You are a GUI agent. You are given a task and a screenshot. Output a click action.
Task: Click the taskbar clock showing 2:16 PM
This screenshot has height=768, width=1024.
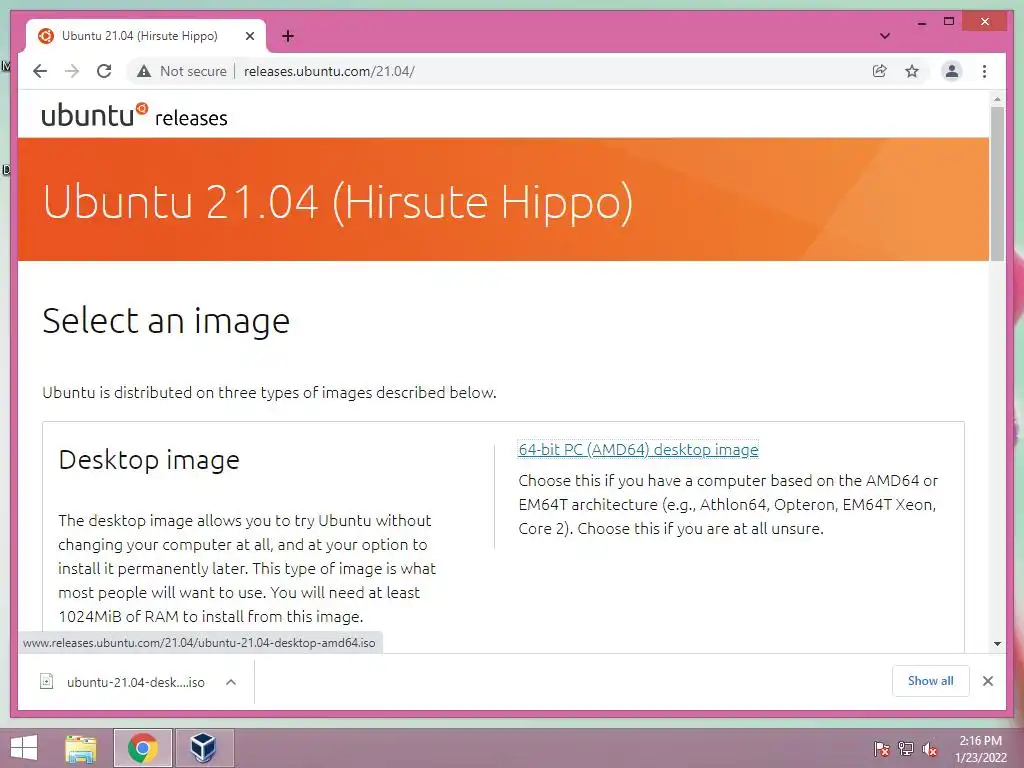tap(980, 748)
